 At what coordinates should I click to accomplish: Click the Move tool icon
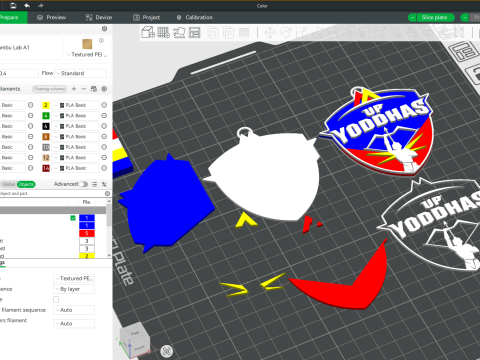click(270, 33)
